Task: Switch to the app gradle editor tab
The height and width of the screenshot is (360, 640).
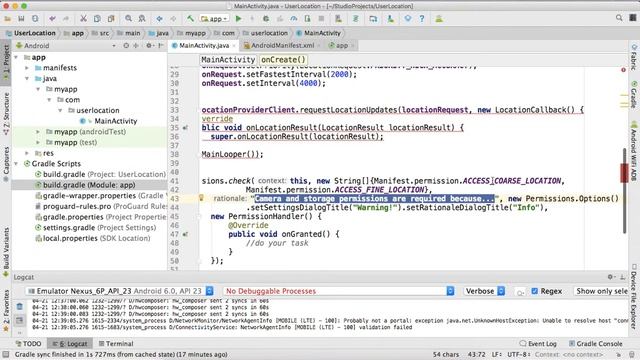Action: (x=341, y=45)
